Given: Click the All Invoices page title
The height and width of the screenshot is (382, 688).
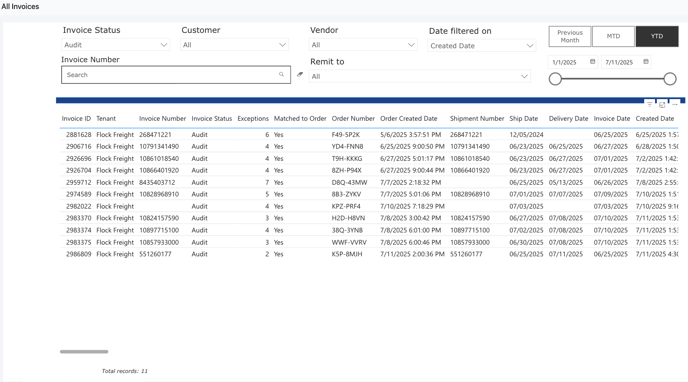Looking at the screenshot, I should click(20, 7).
